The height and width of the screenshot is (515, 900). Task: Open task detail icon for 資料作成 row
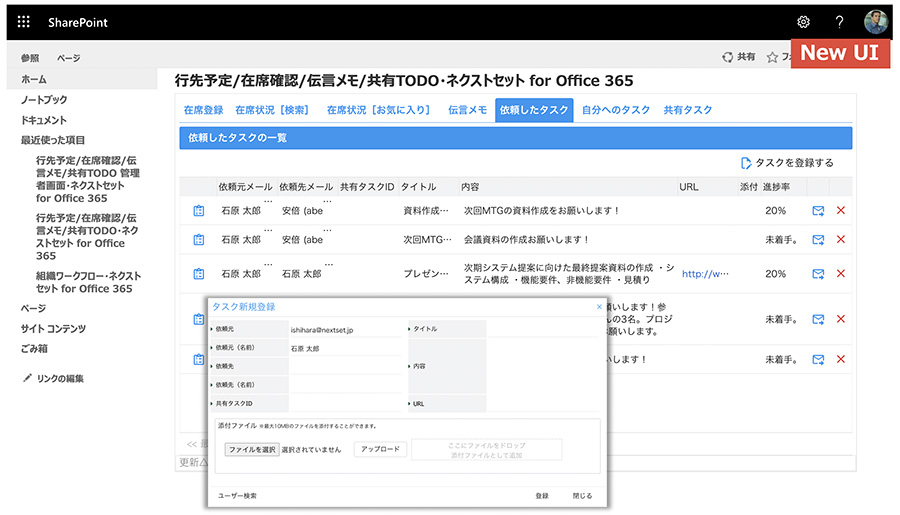pos(199,211)
